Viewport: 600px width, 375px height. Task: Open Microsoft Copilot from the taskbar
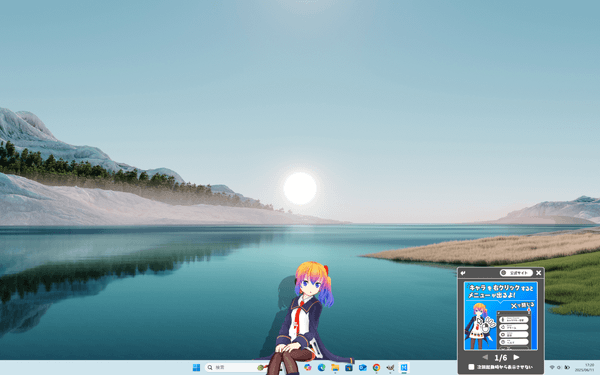[x=308, y=367]
